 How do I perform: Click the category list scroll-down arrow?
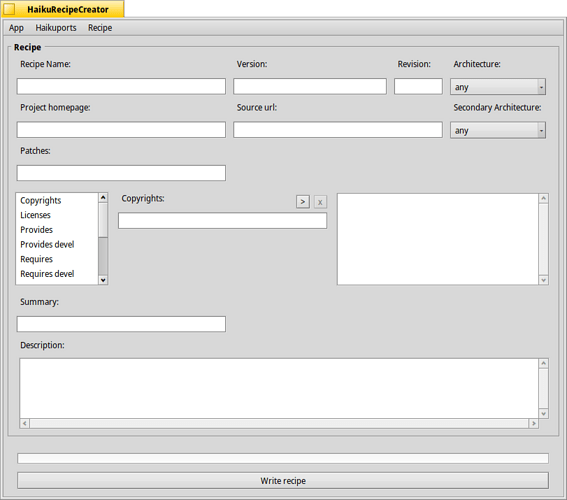coord(103,280)
